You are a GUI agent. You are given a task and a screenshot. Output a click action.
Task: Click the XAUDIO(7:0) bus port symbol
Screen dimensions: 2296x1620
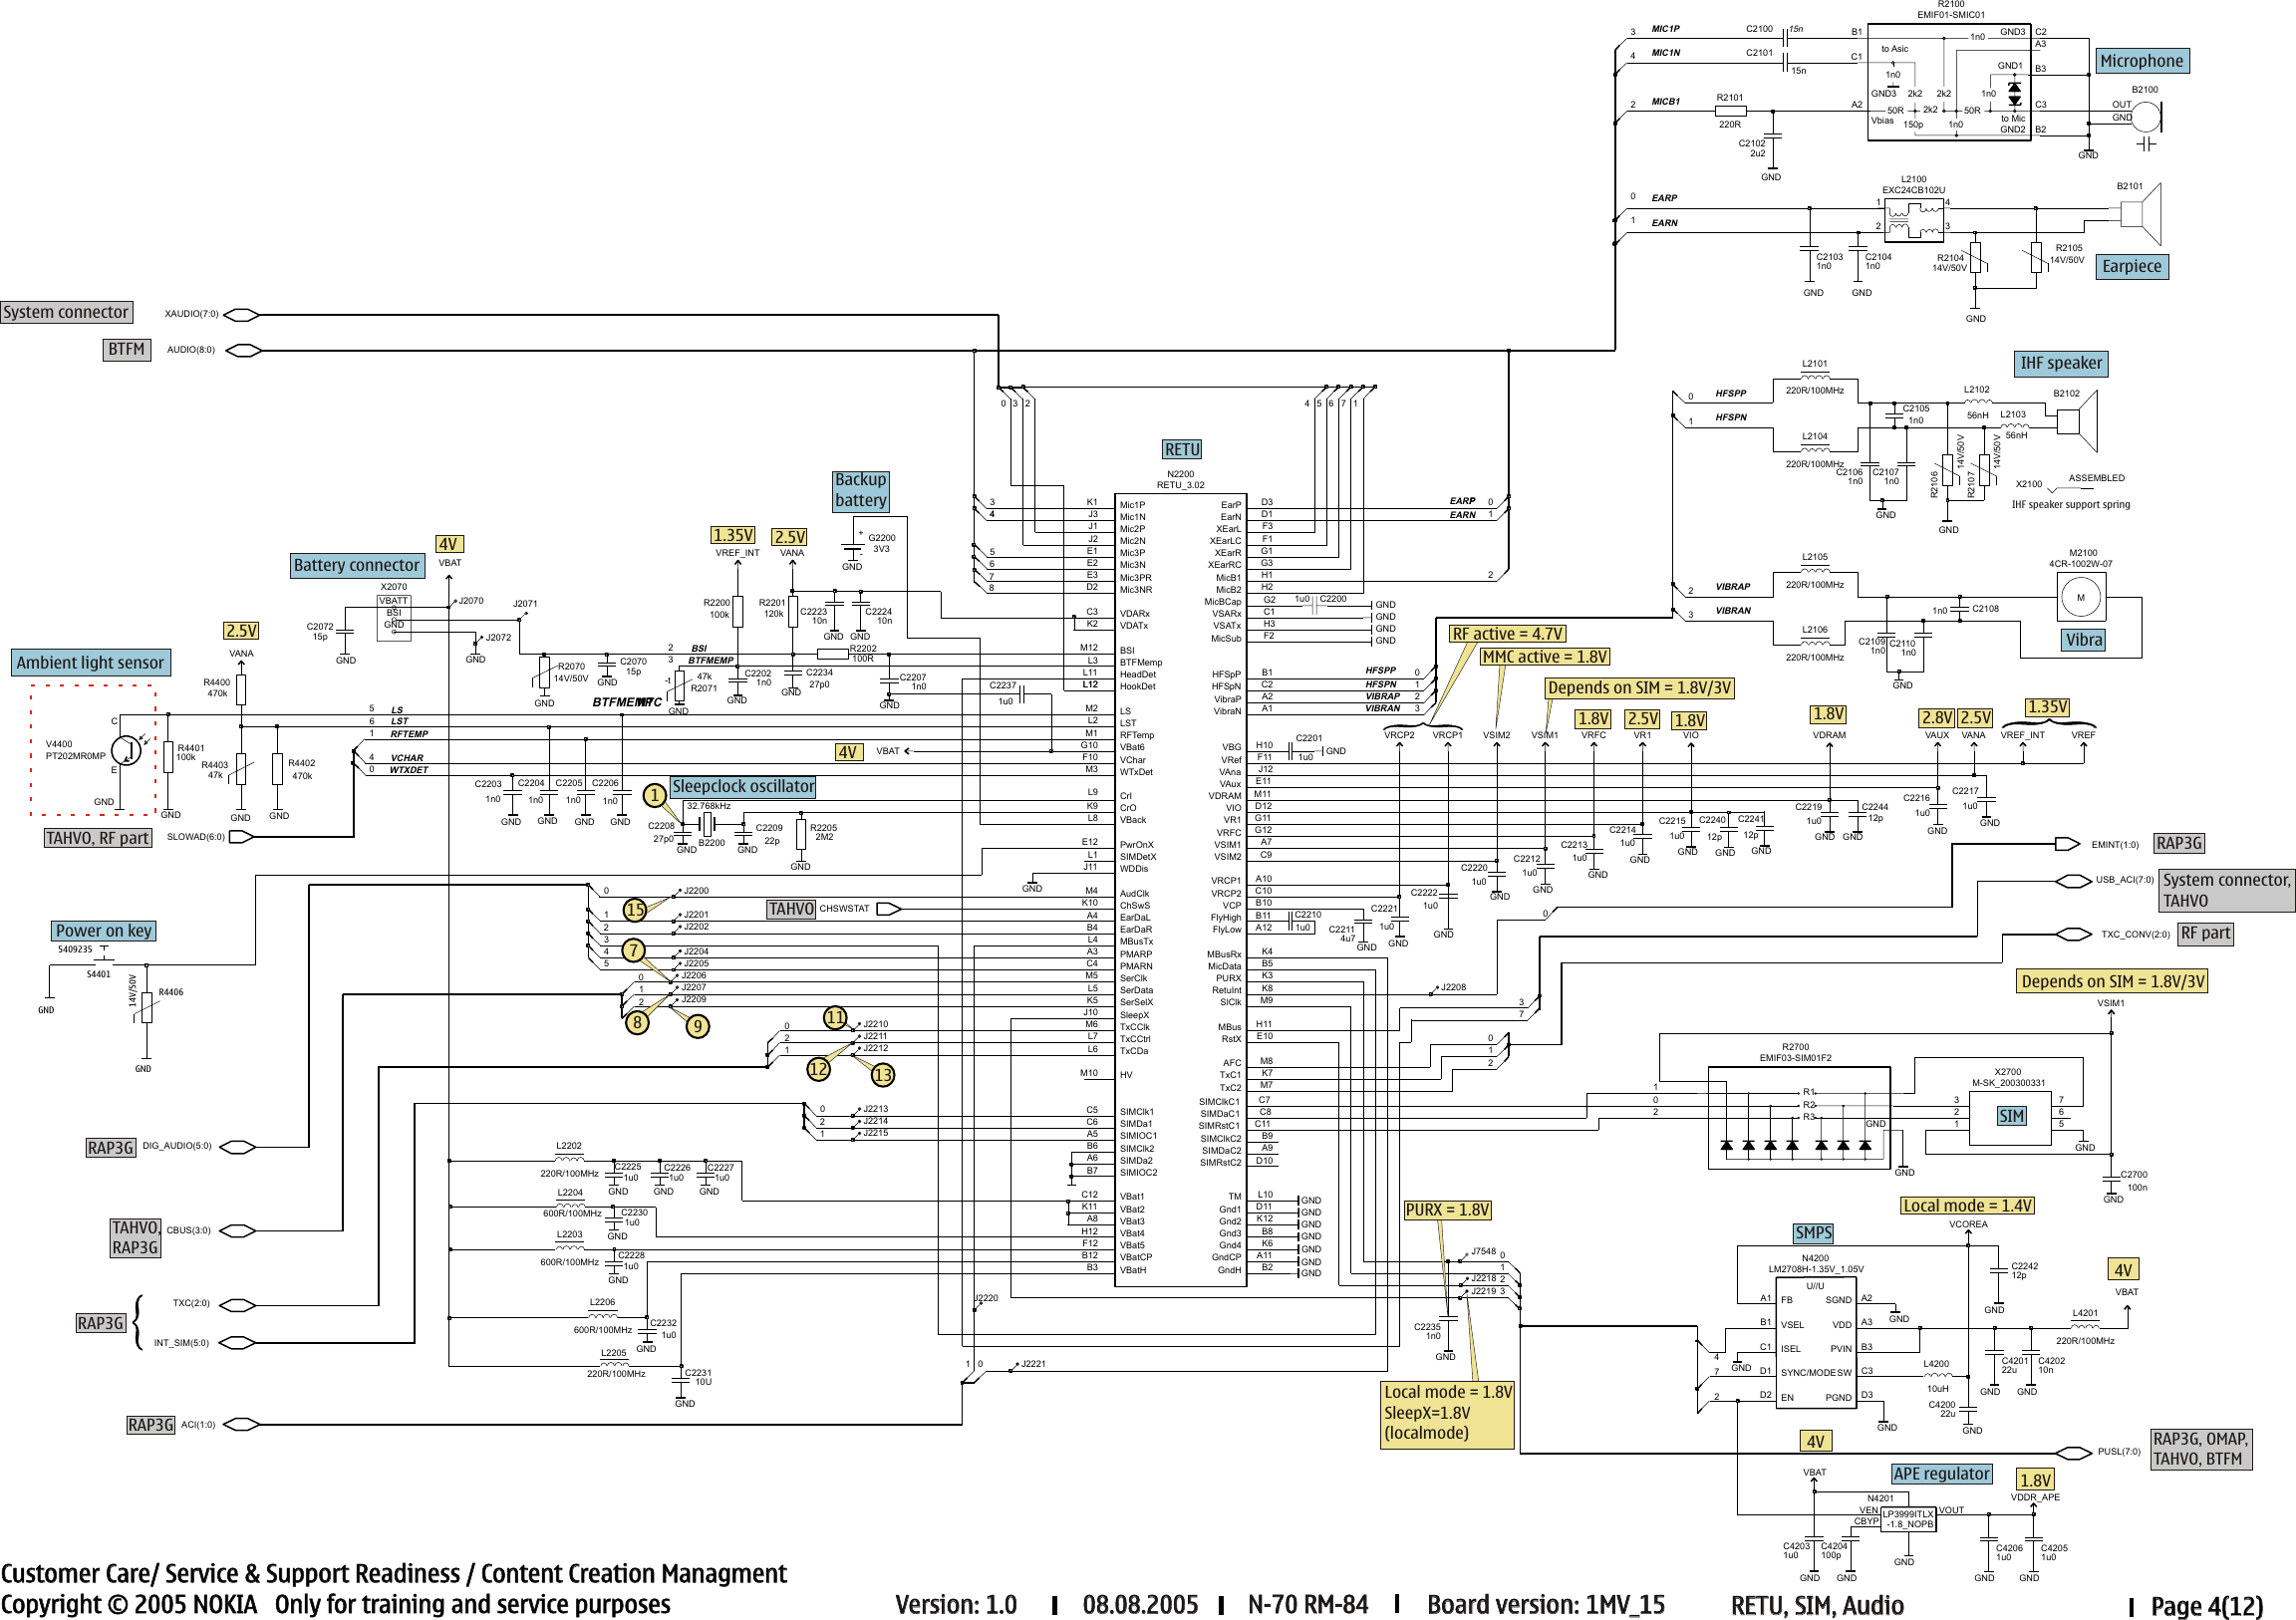click(x=241, y=315)
